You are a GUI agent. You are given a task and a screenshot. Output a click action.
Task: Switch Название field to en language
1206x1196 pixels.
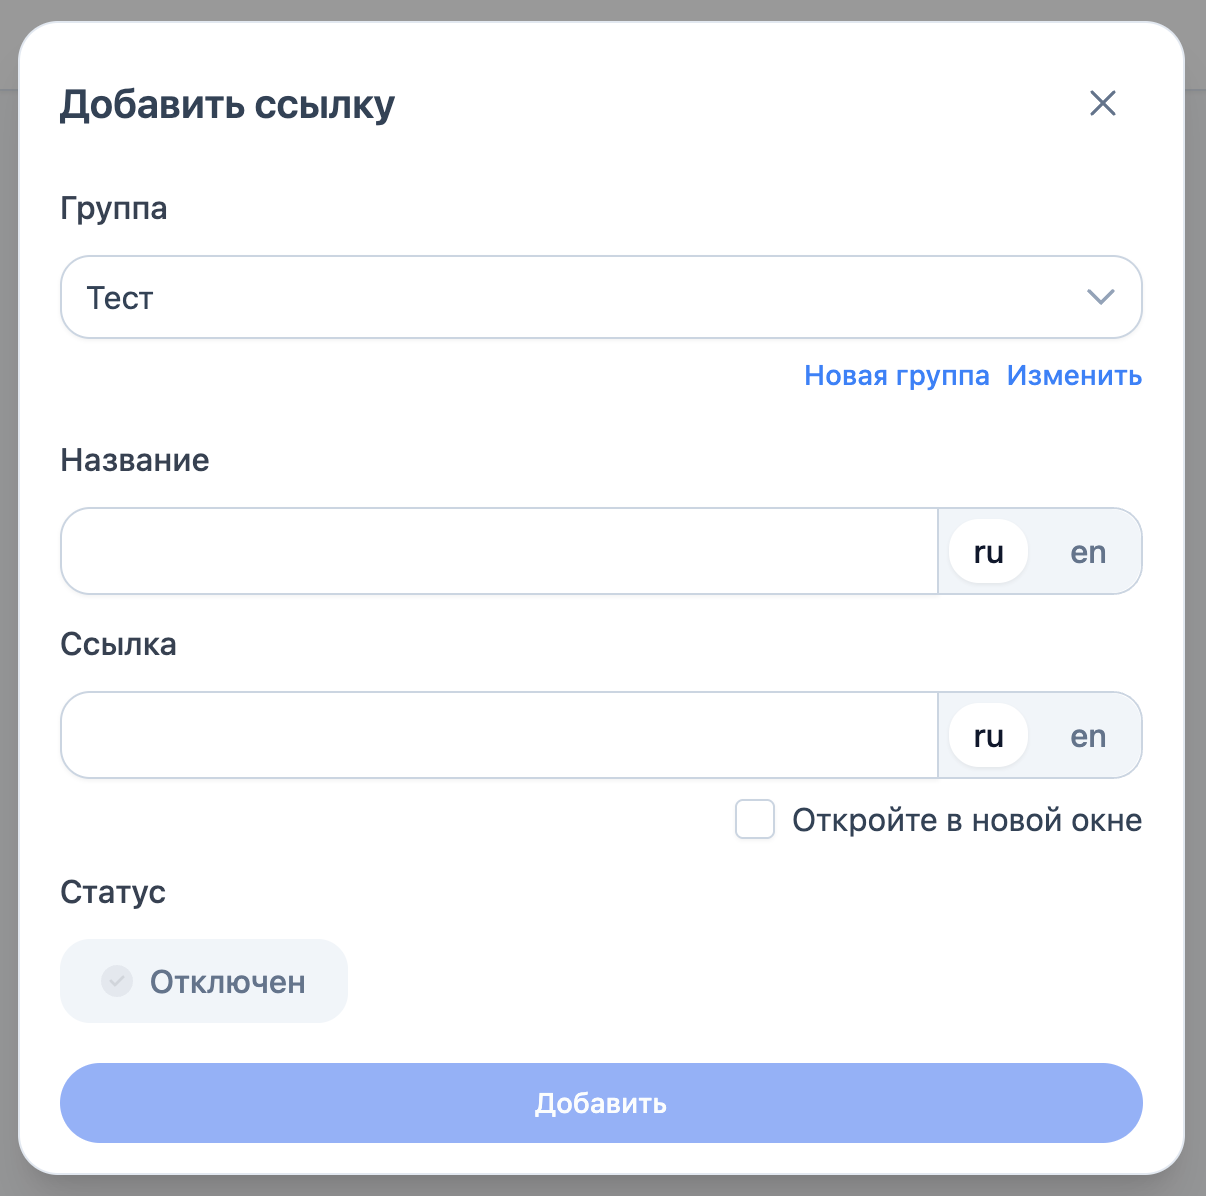[1088, 552]
